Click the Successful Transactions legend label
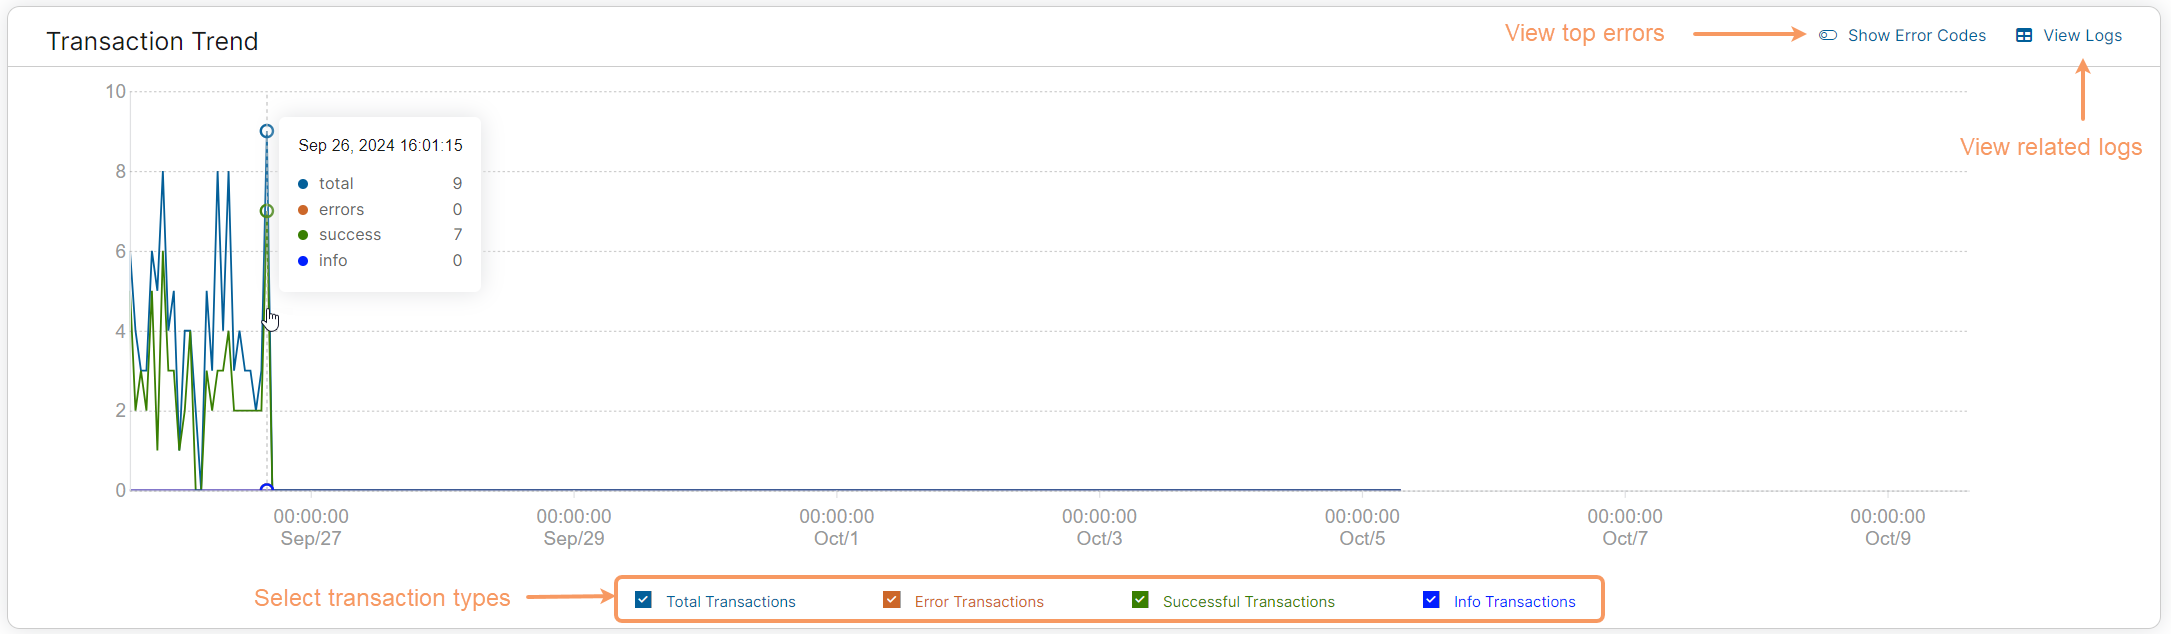Screen dimensions: 2171x634 (x=1248, y=602)
